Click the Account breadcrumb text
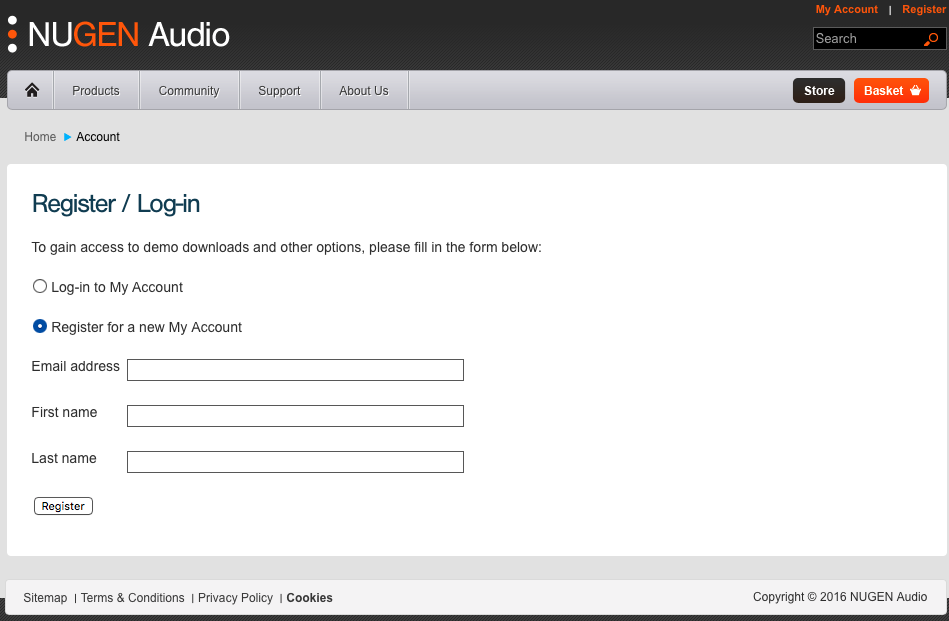 click(98, 137)
